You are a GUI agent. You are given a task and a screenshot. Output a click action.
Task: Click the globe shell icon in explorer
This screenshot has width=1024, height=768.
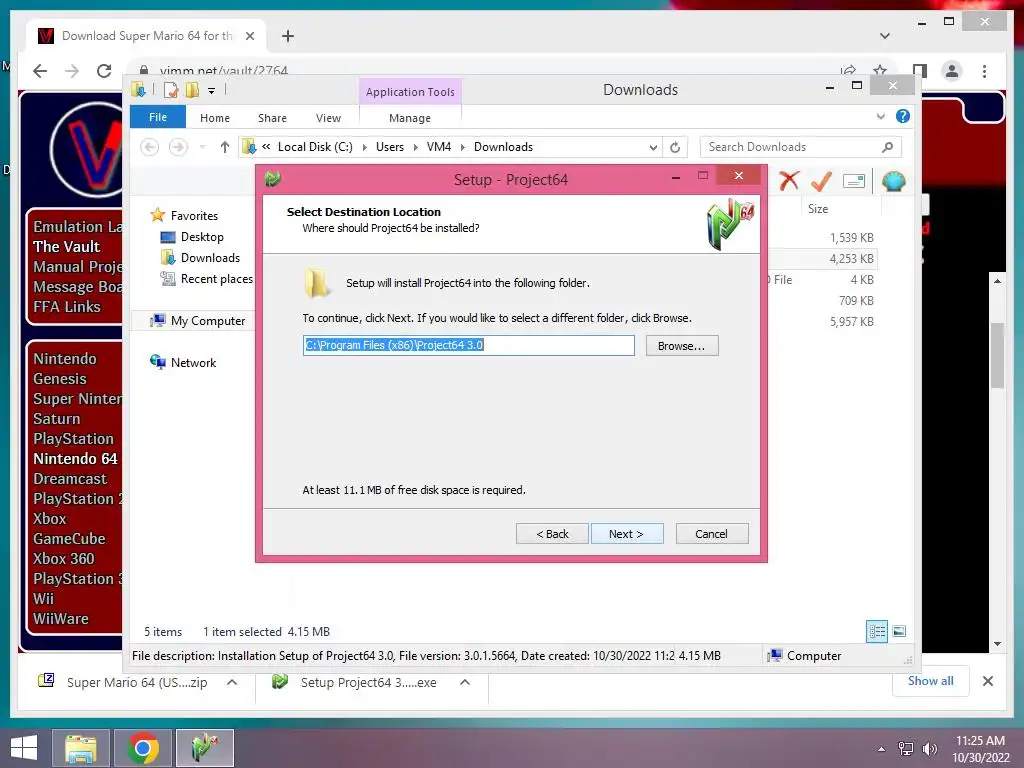click(x=893, y=181)
